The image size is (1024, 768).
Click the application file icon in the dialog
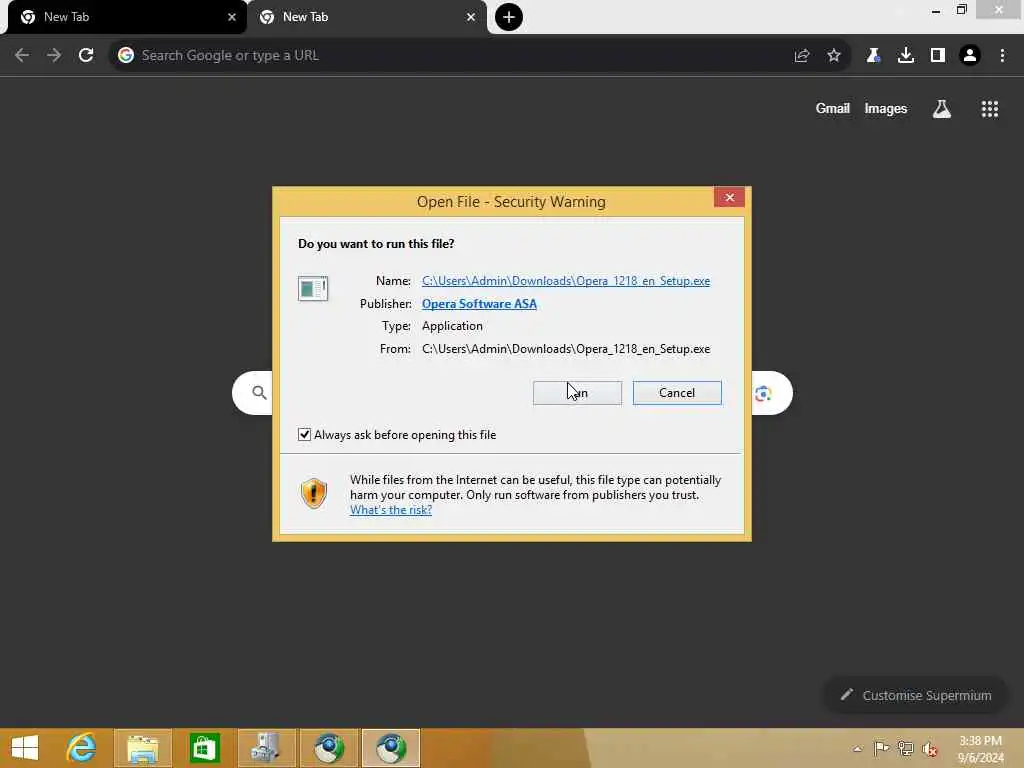tap(313, 288)
